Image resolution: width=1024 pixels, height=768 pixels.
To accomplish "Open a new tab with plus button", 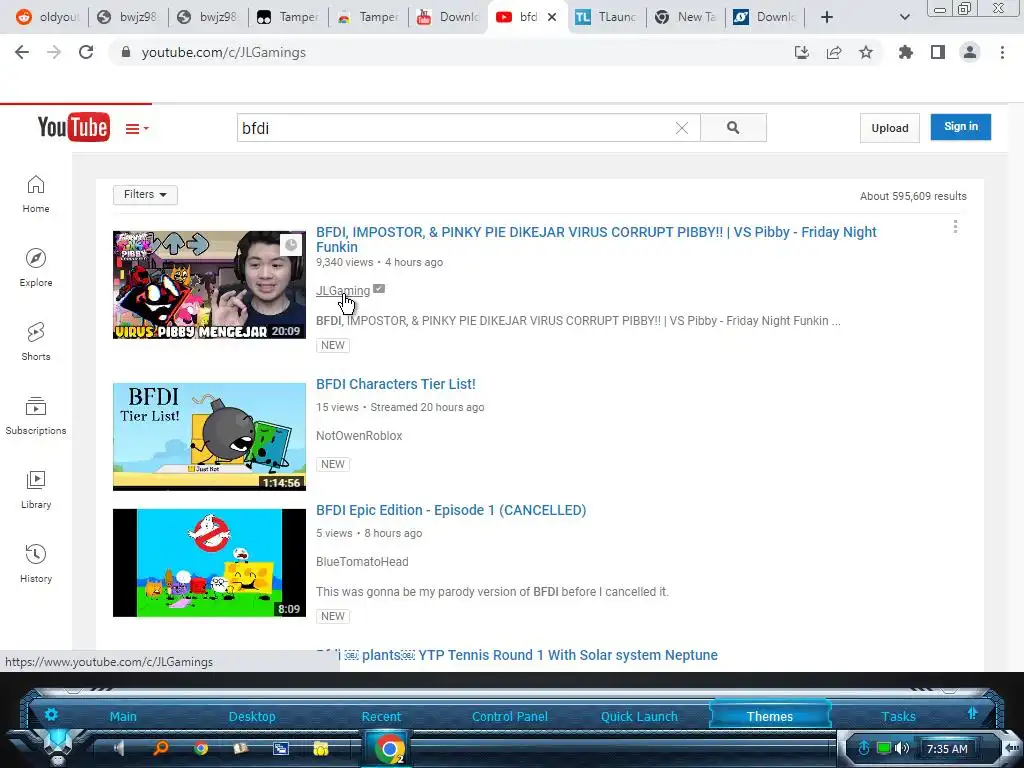I will [x=826, y=17].
